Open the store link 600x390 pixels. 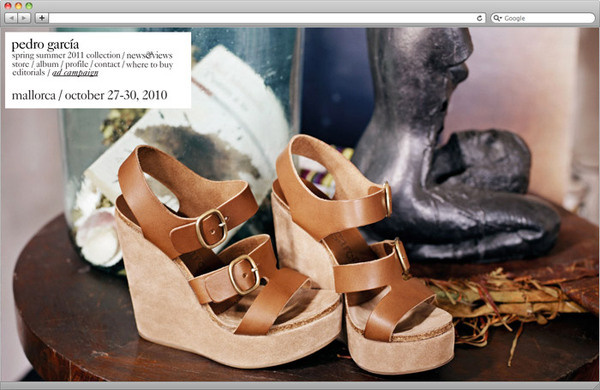(20, 64)
